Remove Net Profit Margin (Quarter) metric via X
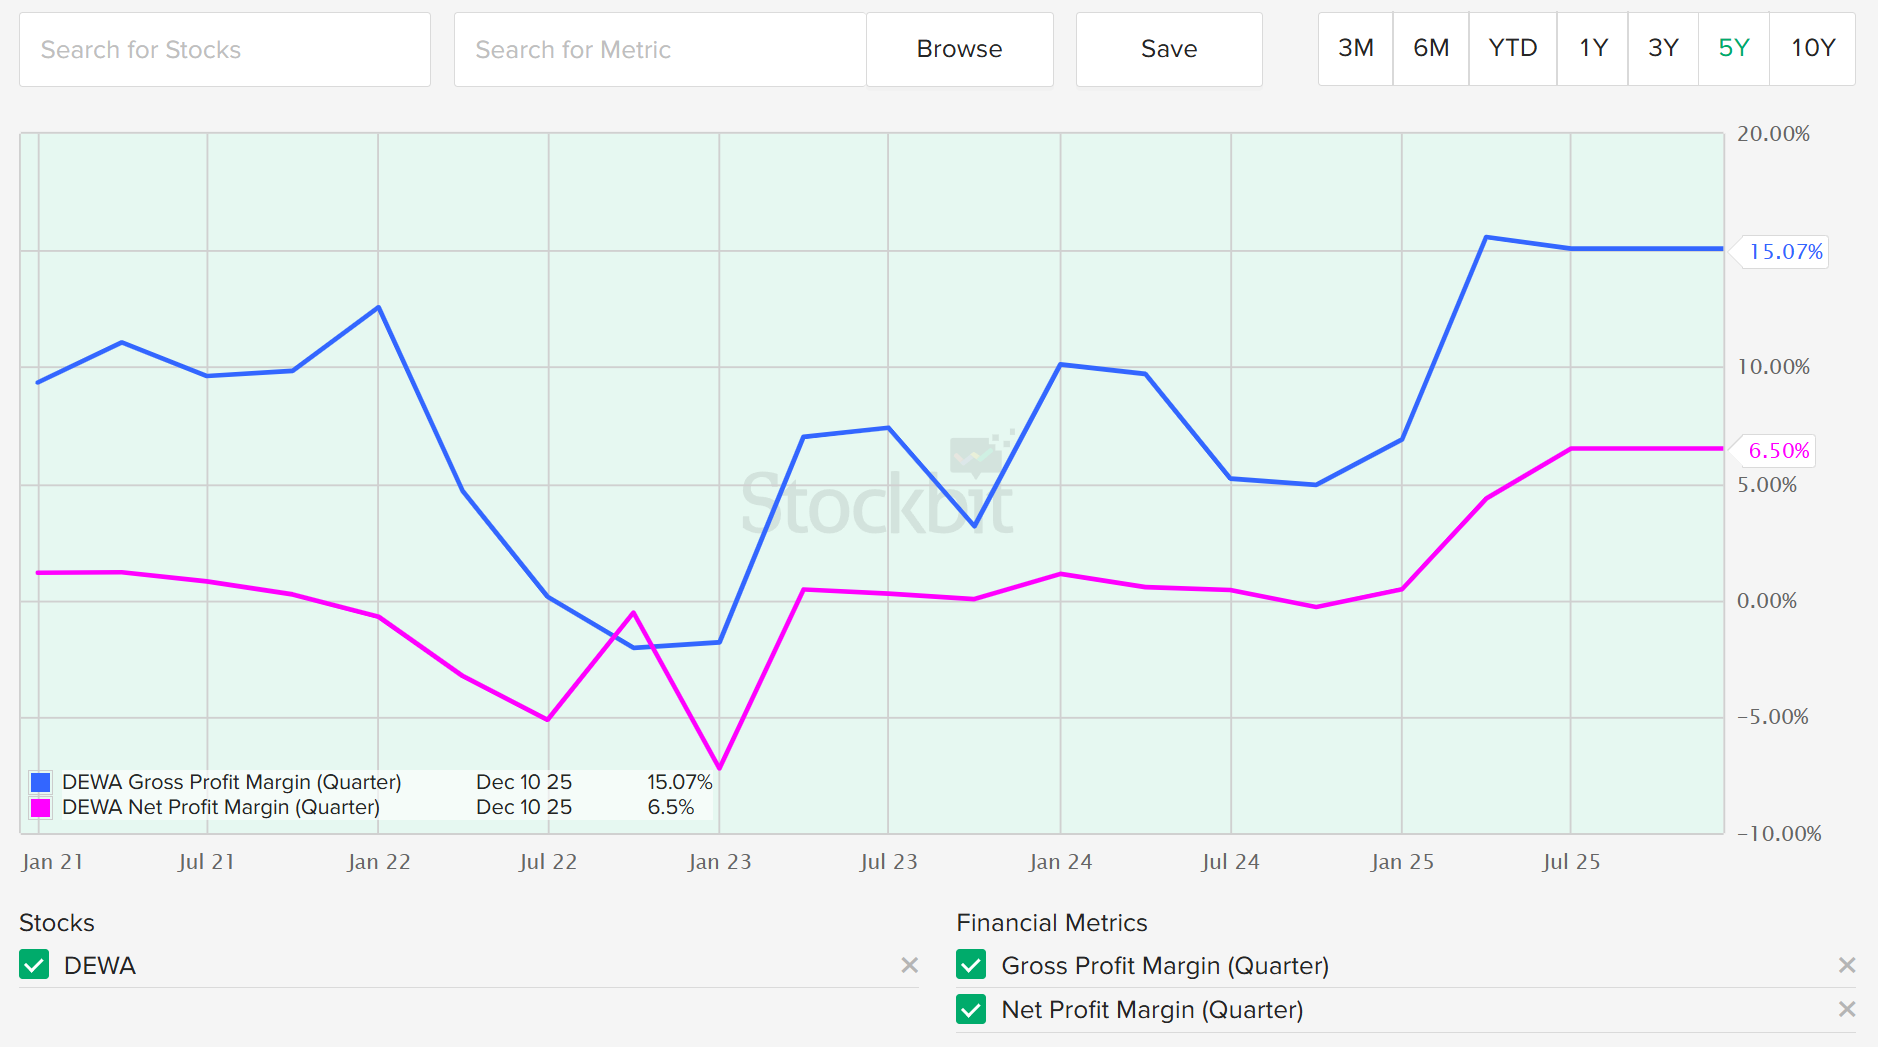Screen dimensions: 1878x1047 pyautogui.click(x=1846, y=1009)
